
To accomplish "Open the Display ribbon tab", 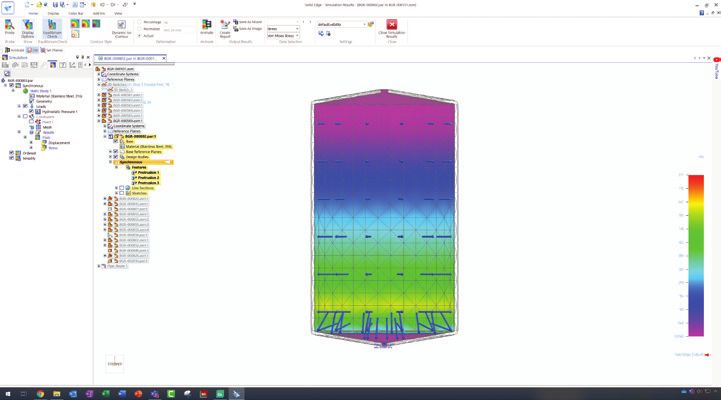I will coord(53,14).
